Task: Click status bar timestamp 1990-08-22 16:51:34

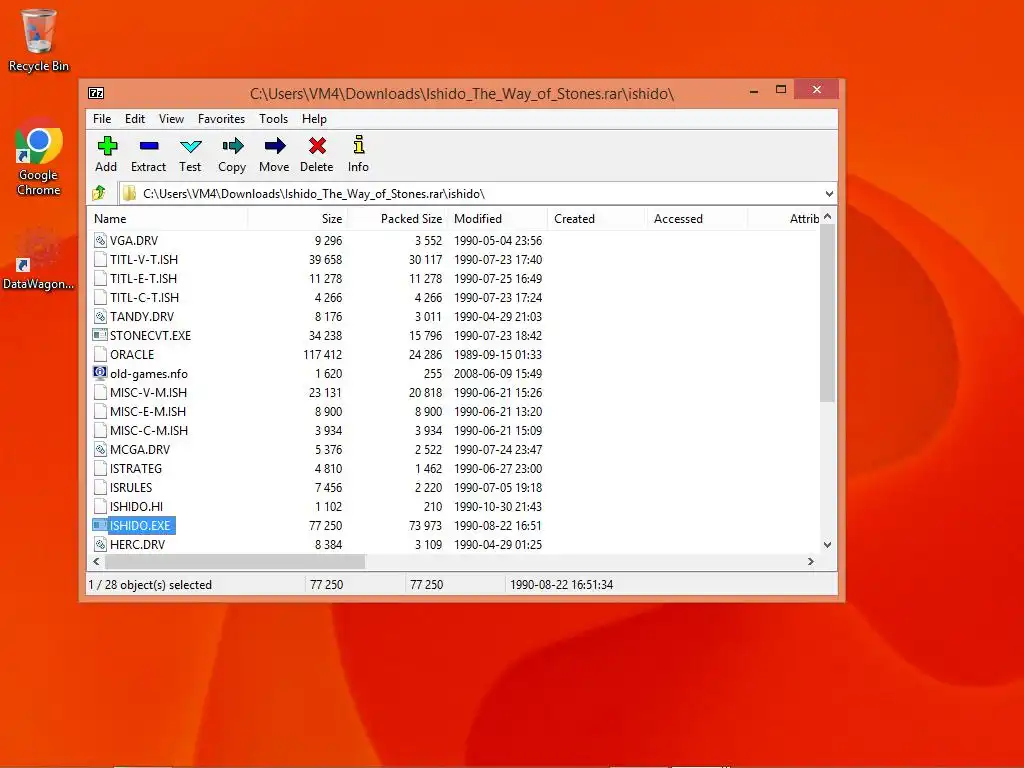Action: pyautogui.click(x=562, y=584)
